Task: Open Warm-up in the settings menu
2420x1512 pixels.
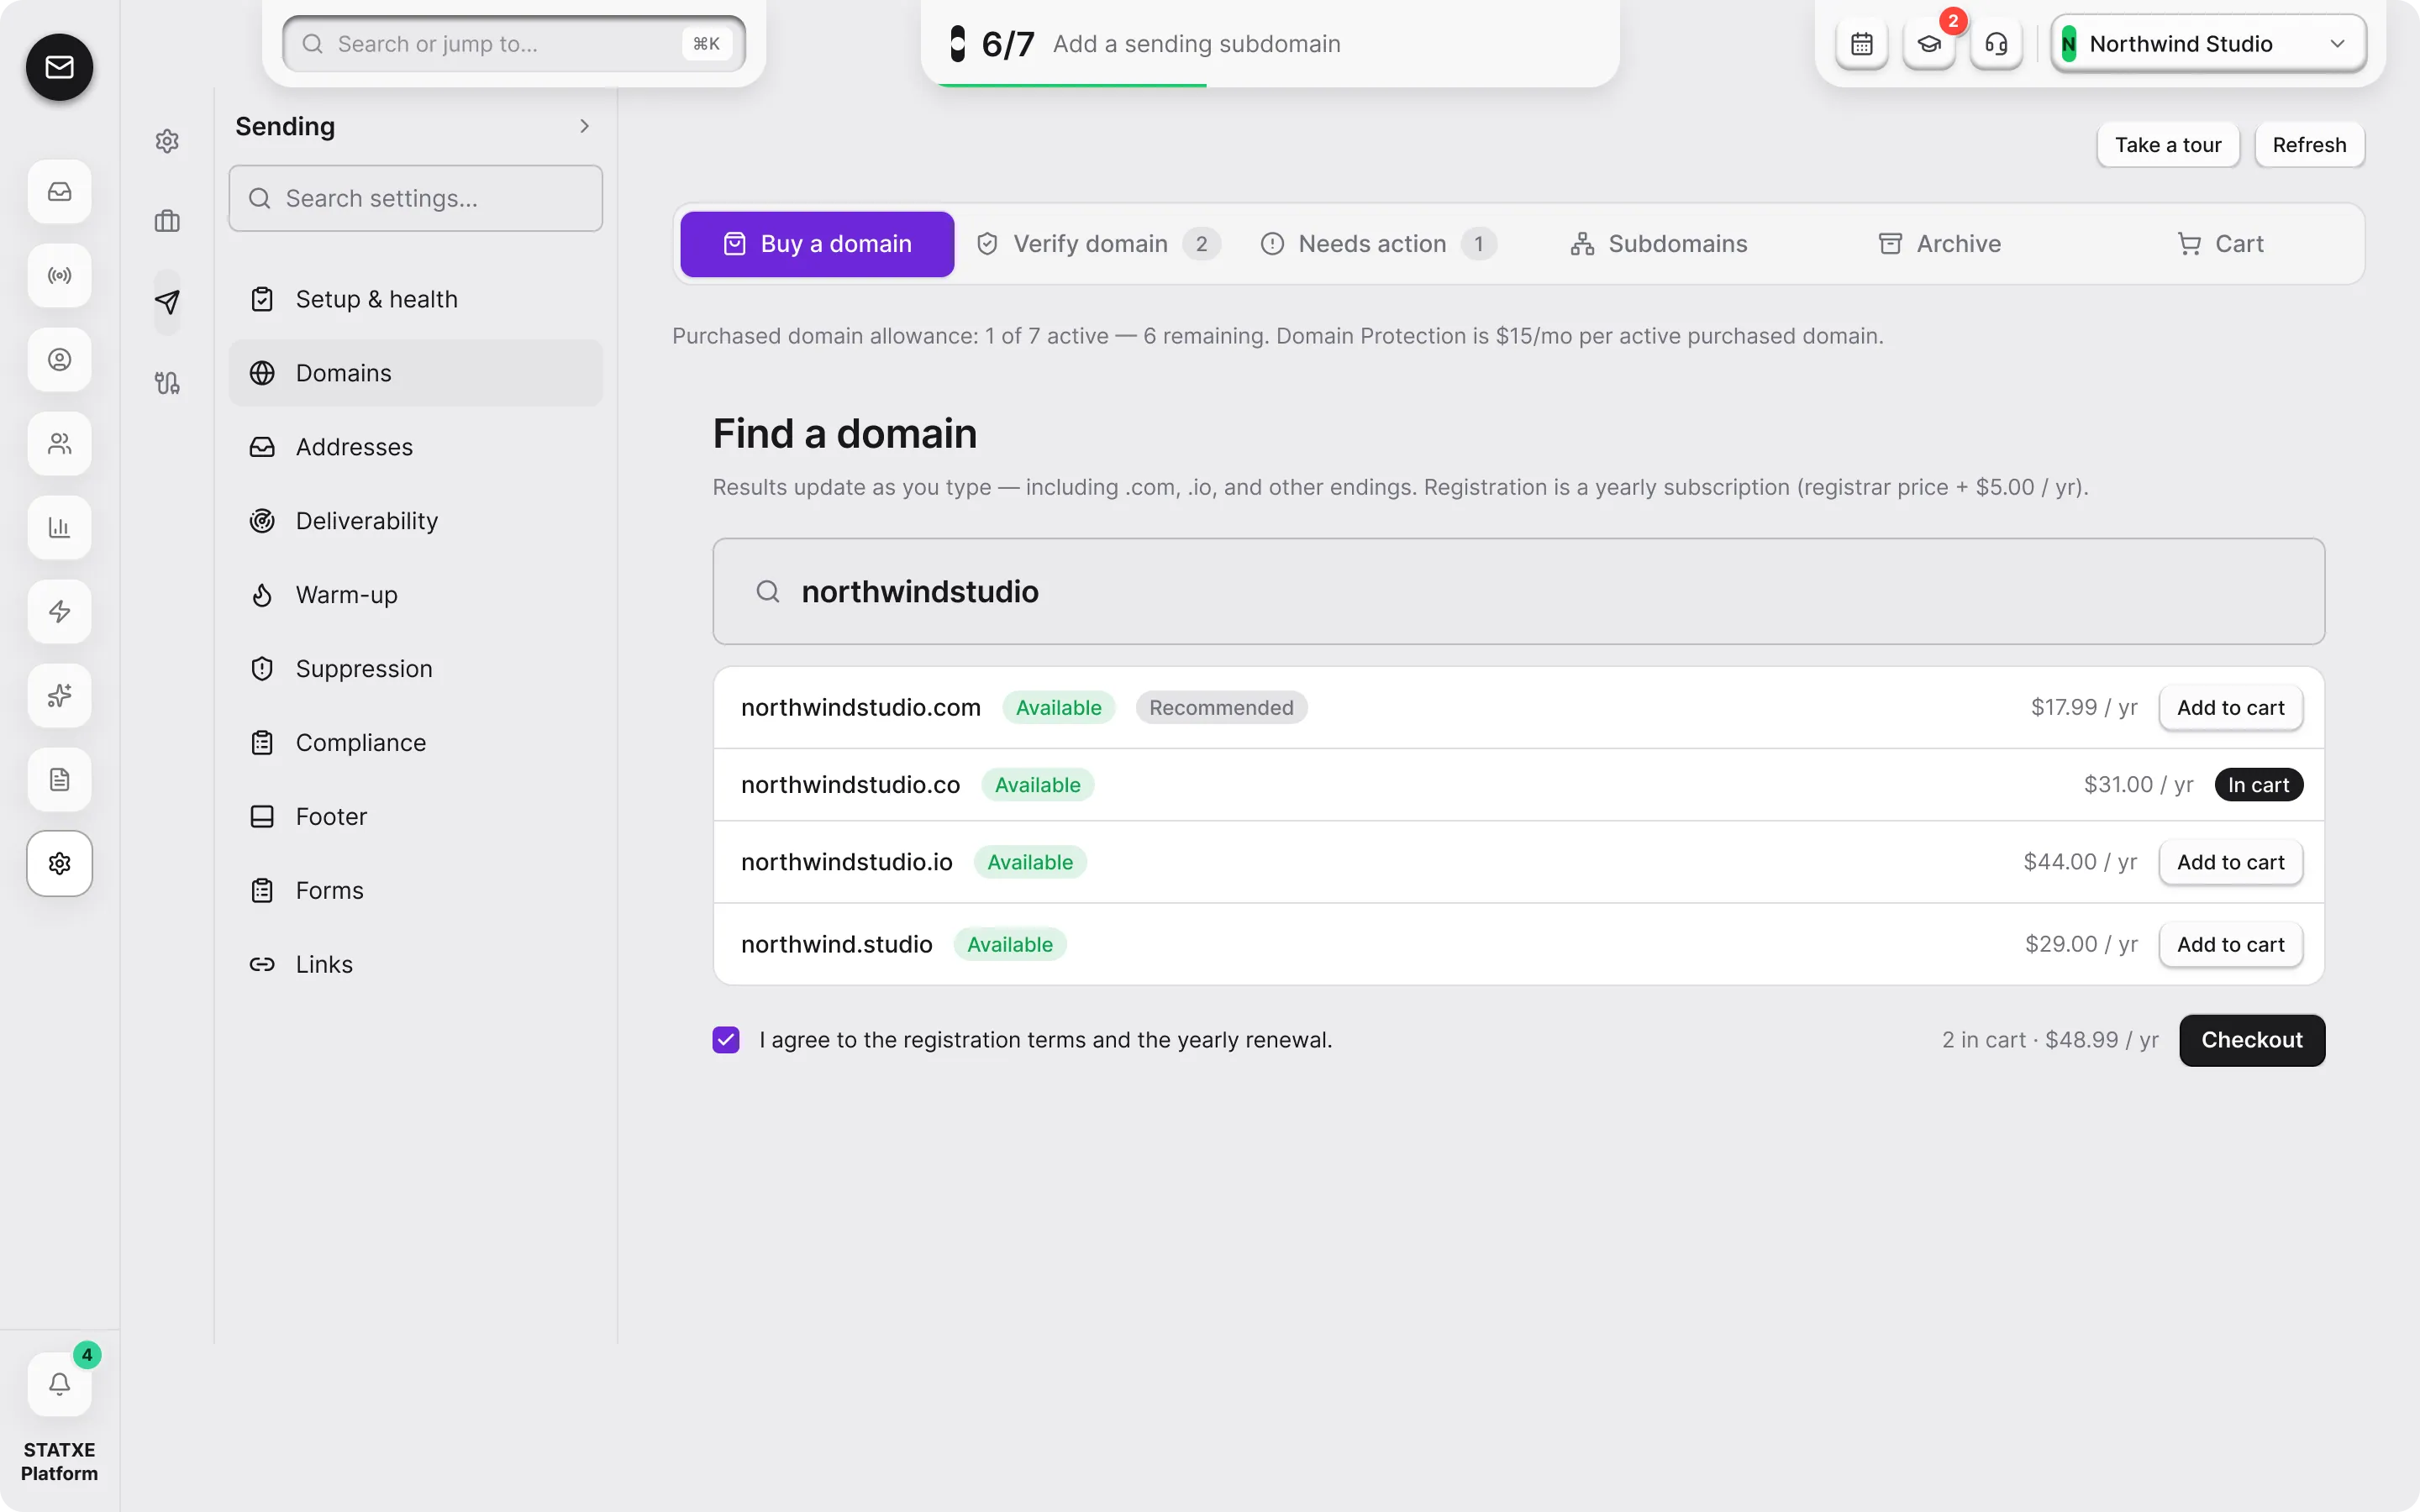Action: [415, 595]
